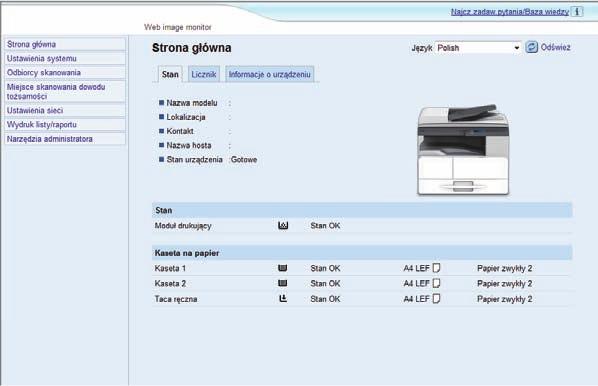Click the paper orientation icon in Taca ręczna row

pos(436,298)
